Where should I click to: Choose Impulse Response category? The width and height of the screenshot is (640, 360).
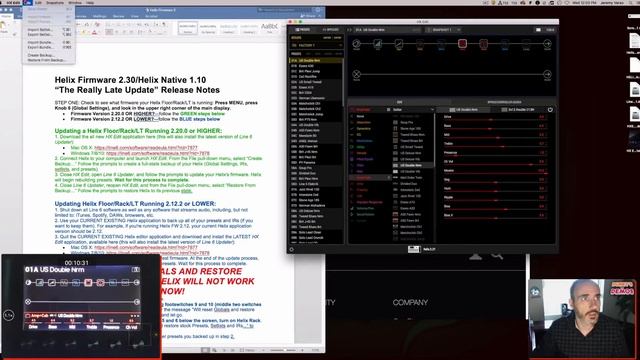point(369,202)
